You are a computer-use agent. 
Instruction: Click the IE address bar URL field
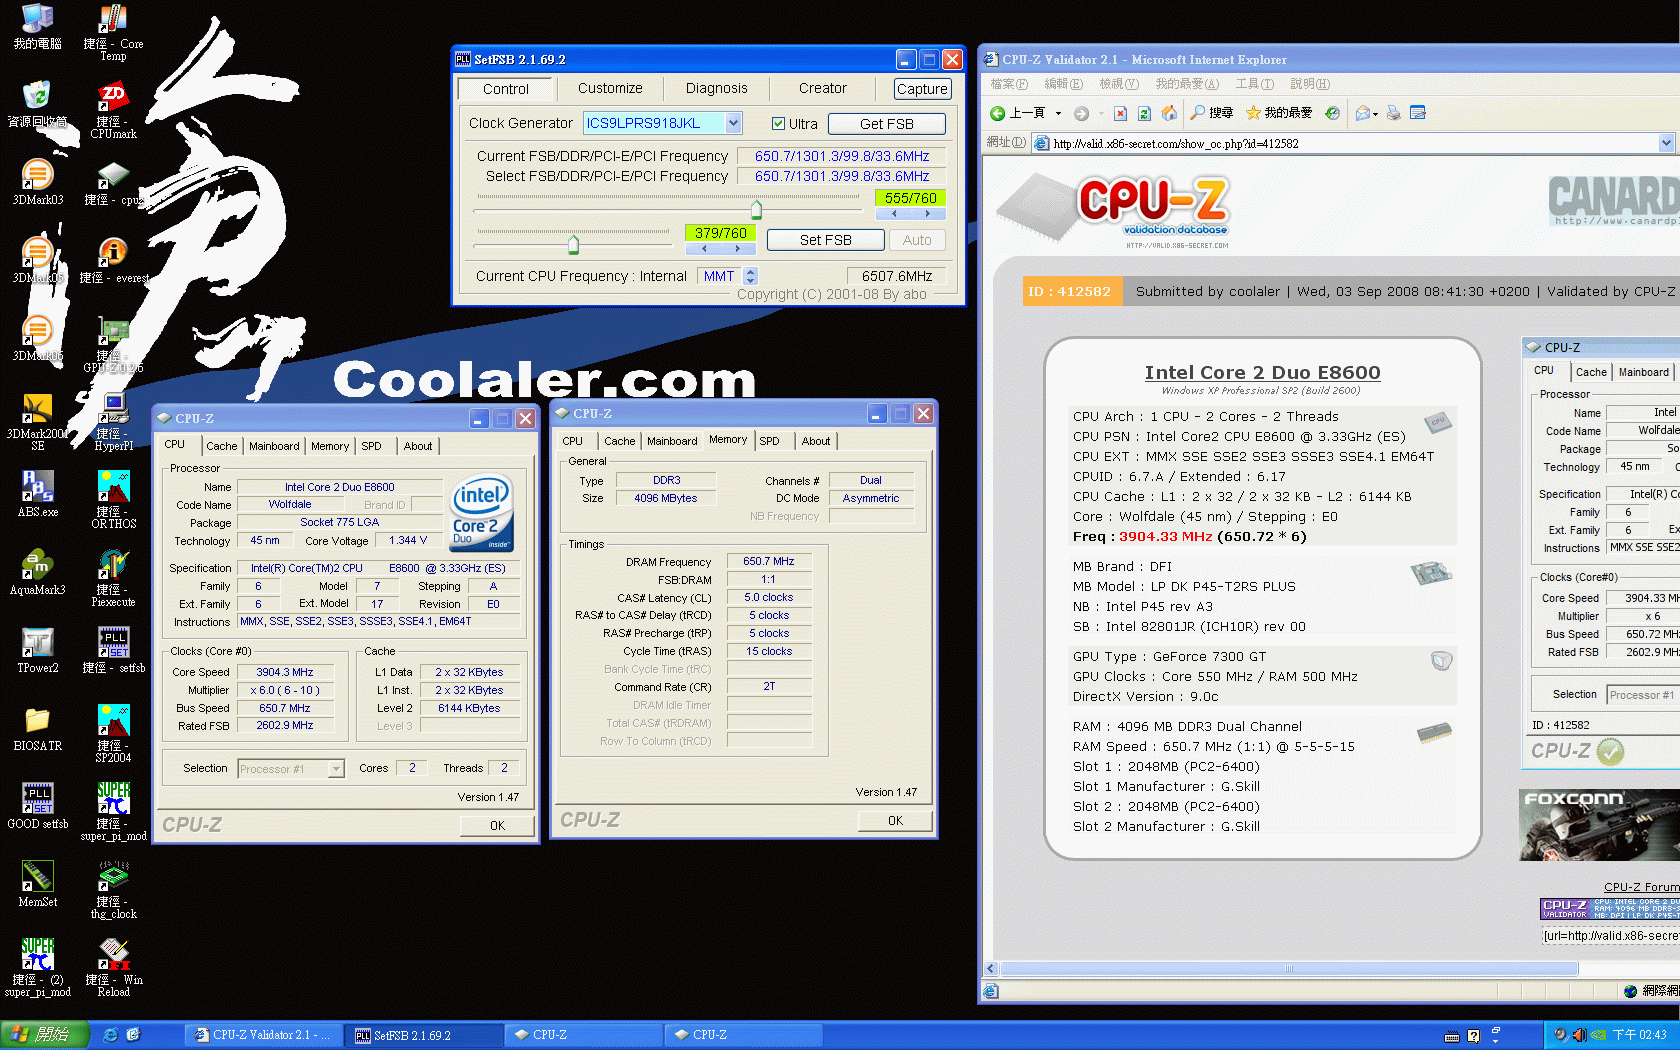[x=1344, y=143]
